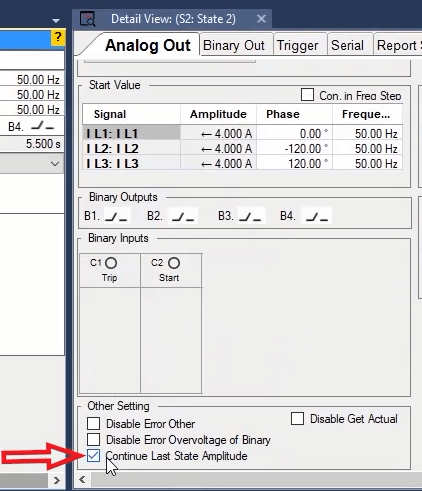
Task: Uncheck Continue Last State Amplitude
Action: click(93, 456)
